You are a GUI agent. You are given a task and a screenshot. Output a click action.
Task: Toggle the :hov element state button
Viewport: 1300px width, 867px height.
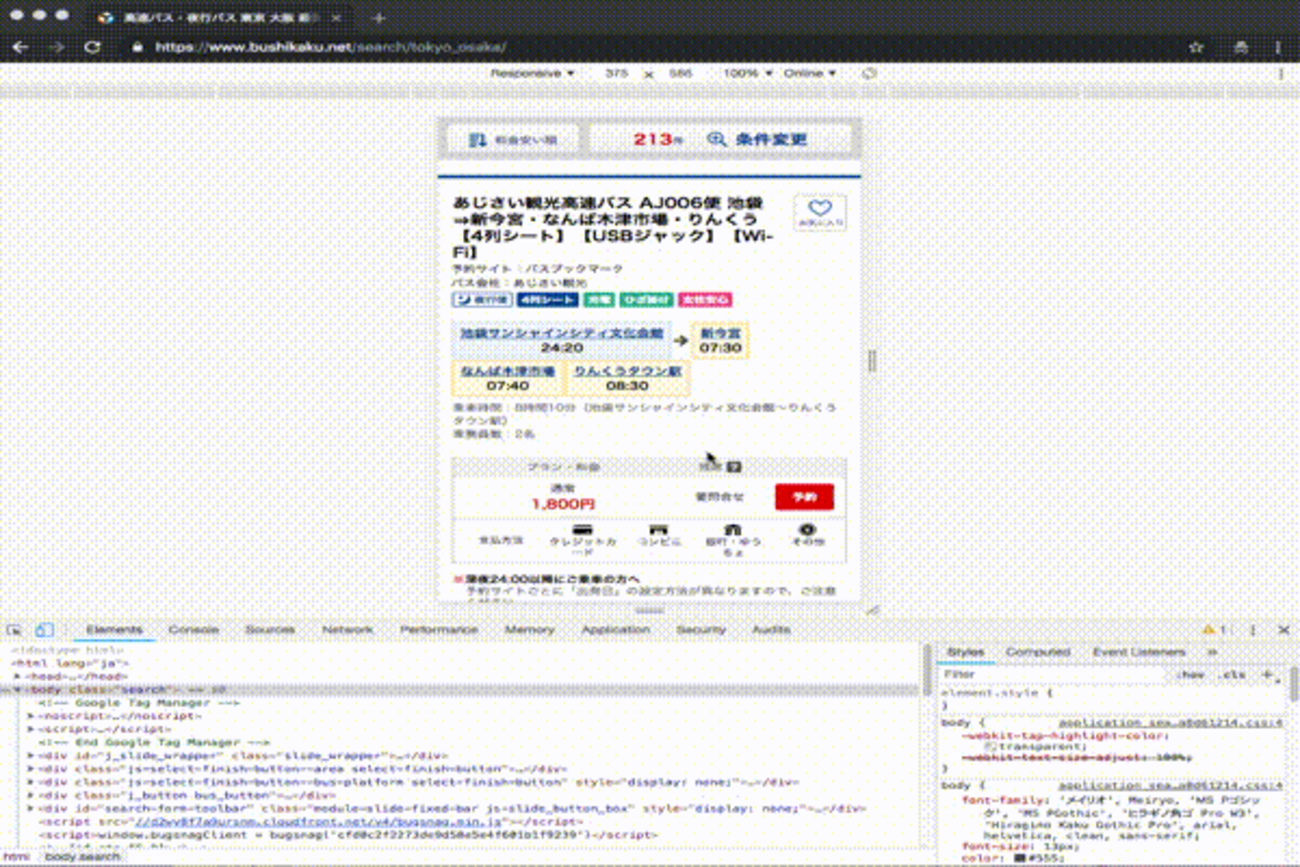click(1191, 675)
